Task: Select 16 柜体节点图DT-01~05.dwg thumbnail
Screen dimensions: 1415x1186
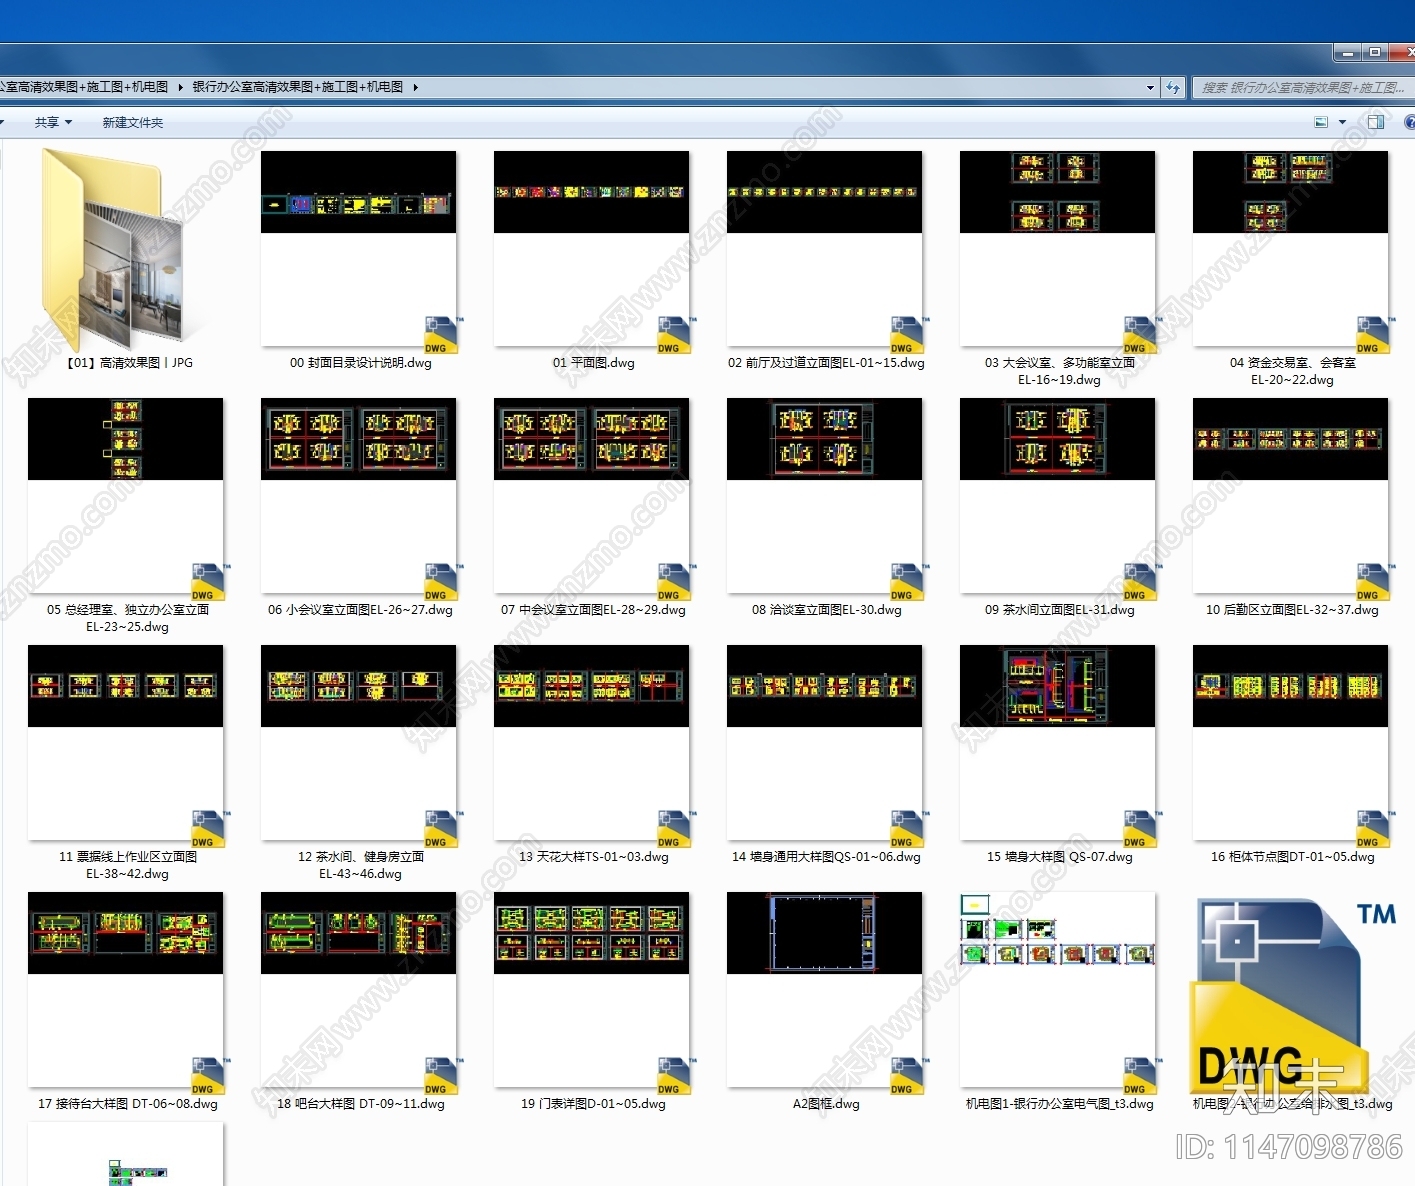Action: tap(1290, 743)
